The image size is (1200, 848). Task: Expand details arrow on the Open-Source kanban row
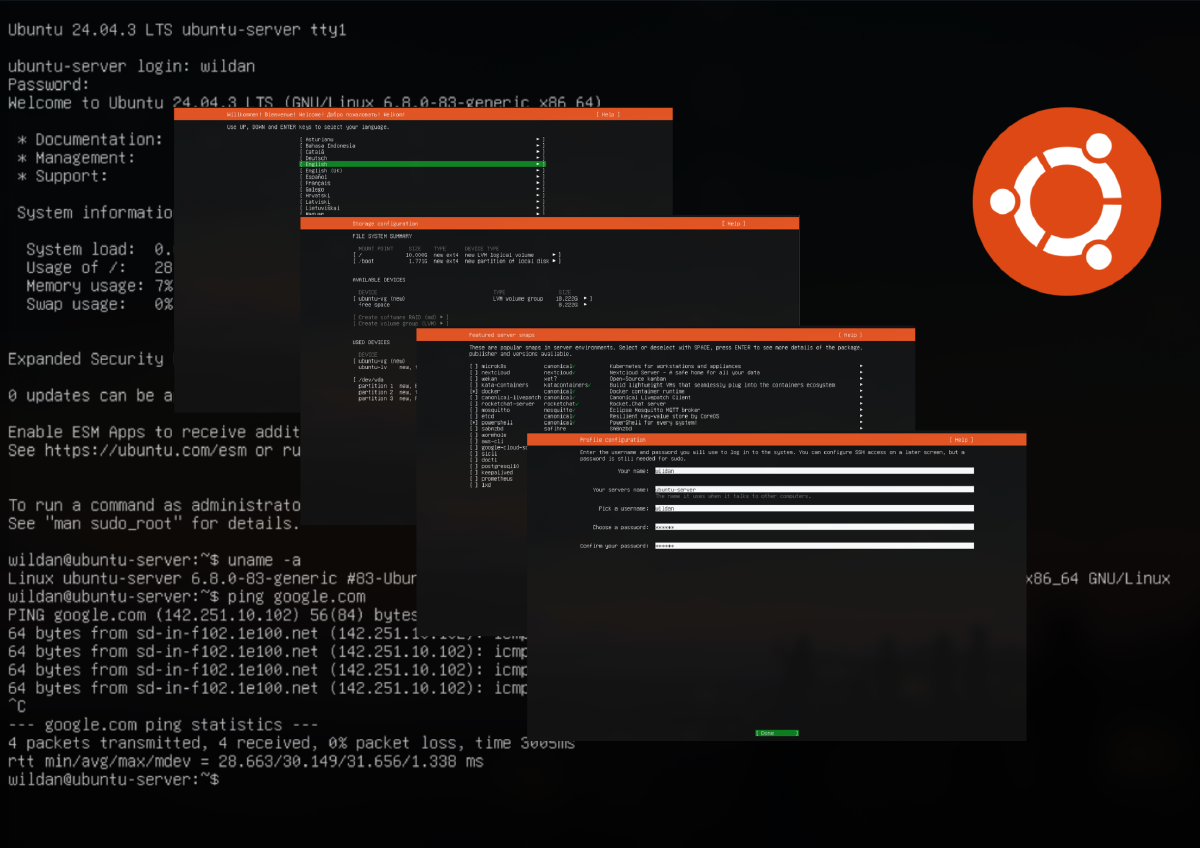click(860, 379)
